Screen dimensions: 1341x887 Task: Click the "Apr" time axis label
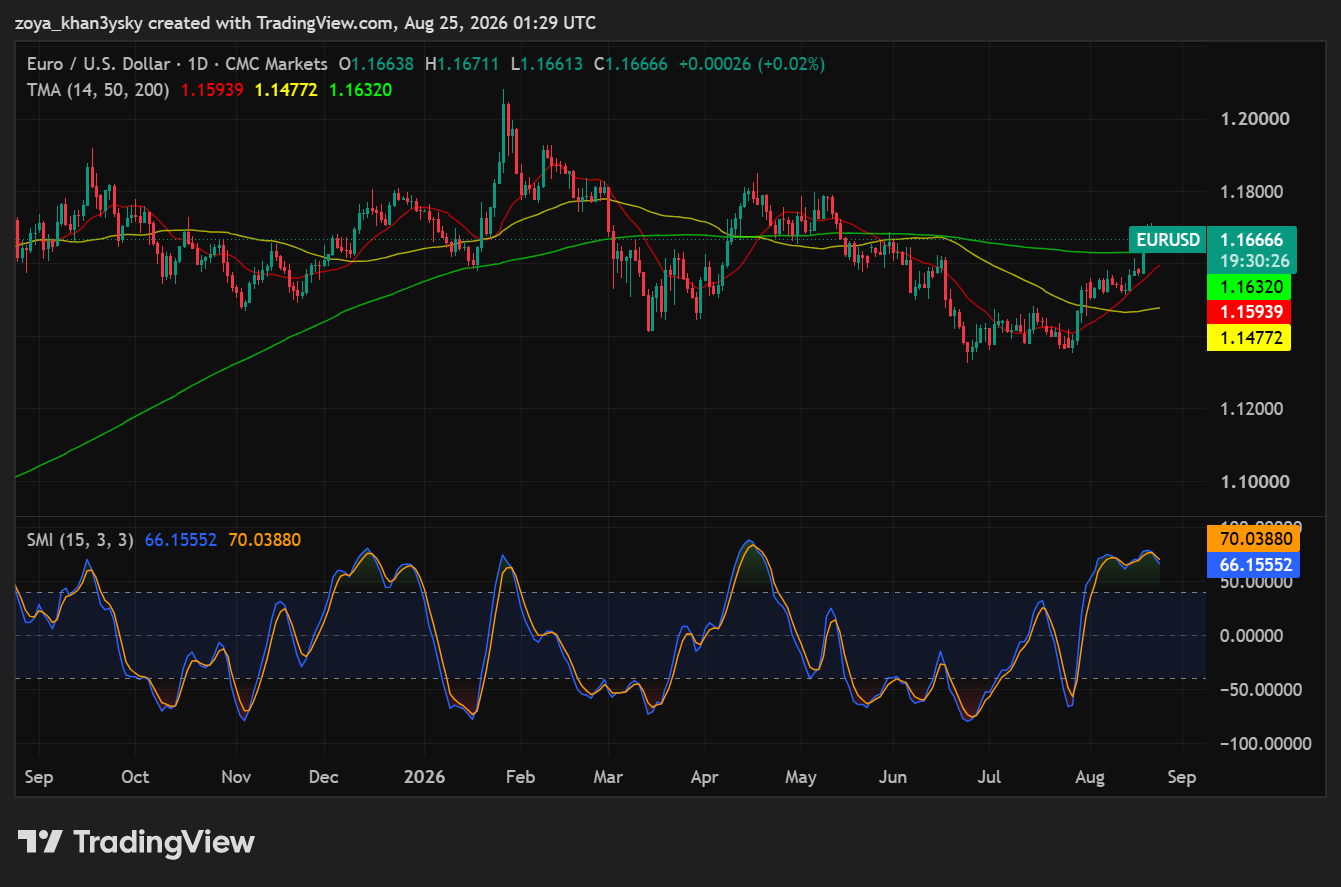pos(705,777)
